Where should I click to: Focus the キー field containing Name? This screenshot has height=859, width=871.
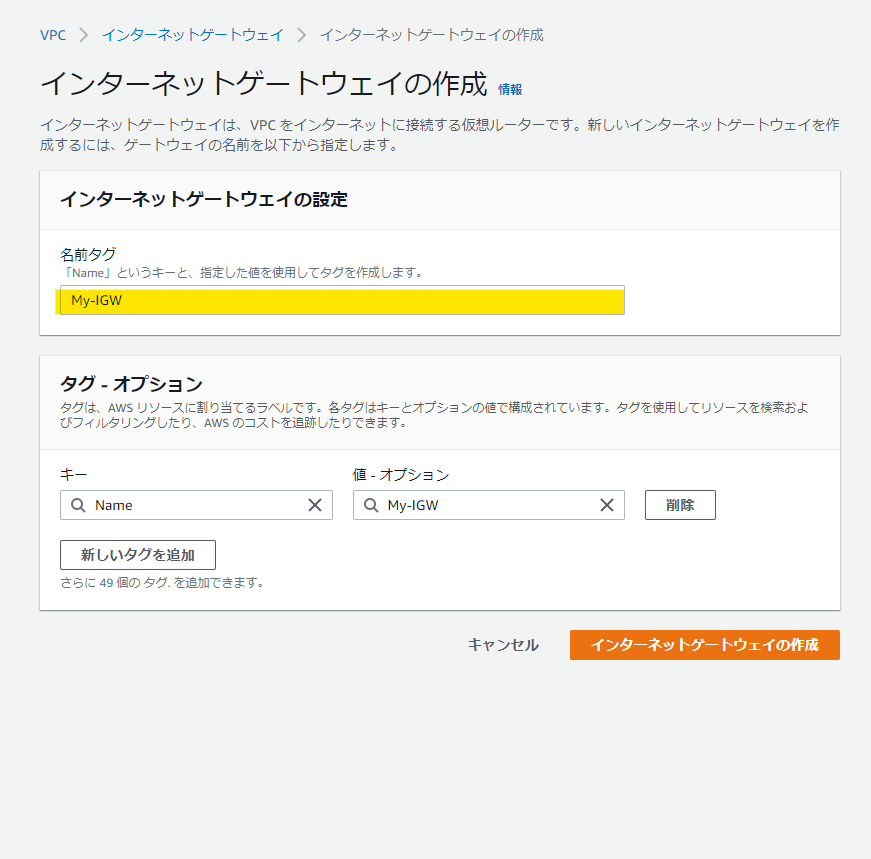tap(200, 505)
